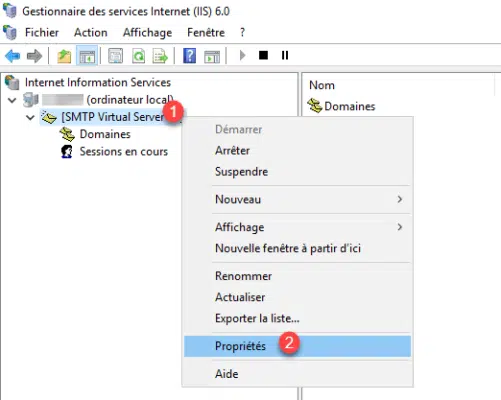This screenshot has height=400, width=501.
Task: Select Arrêter in the context menu
Action: (x=232, y=150)
